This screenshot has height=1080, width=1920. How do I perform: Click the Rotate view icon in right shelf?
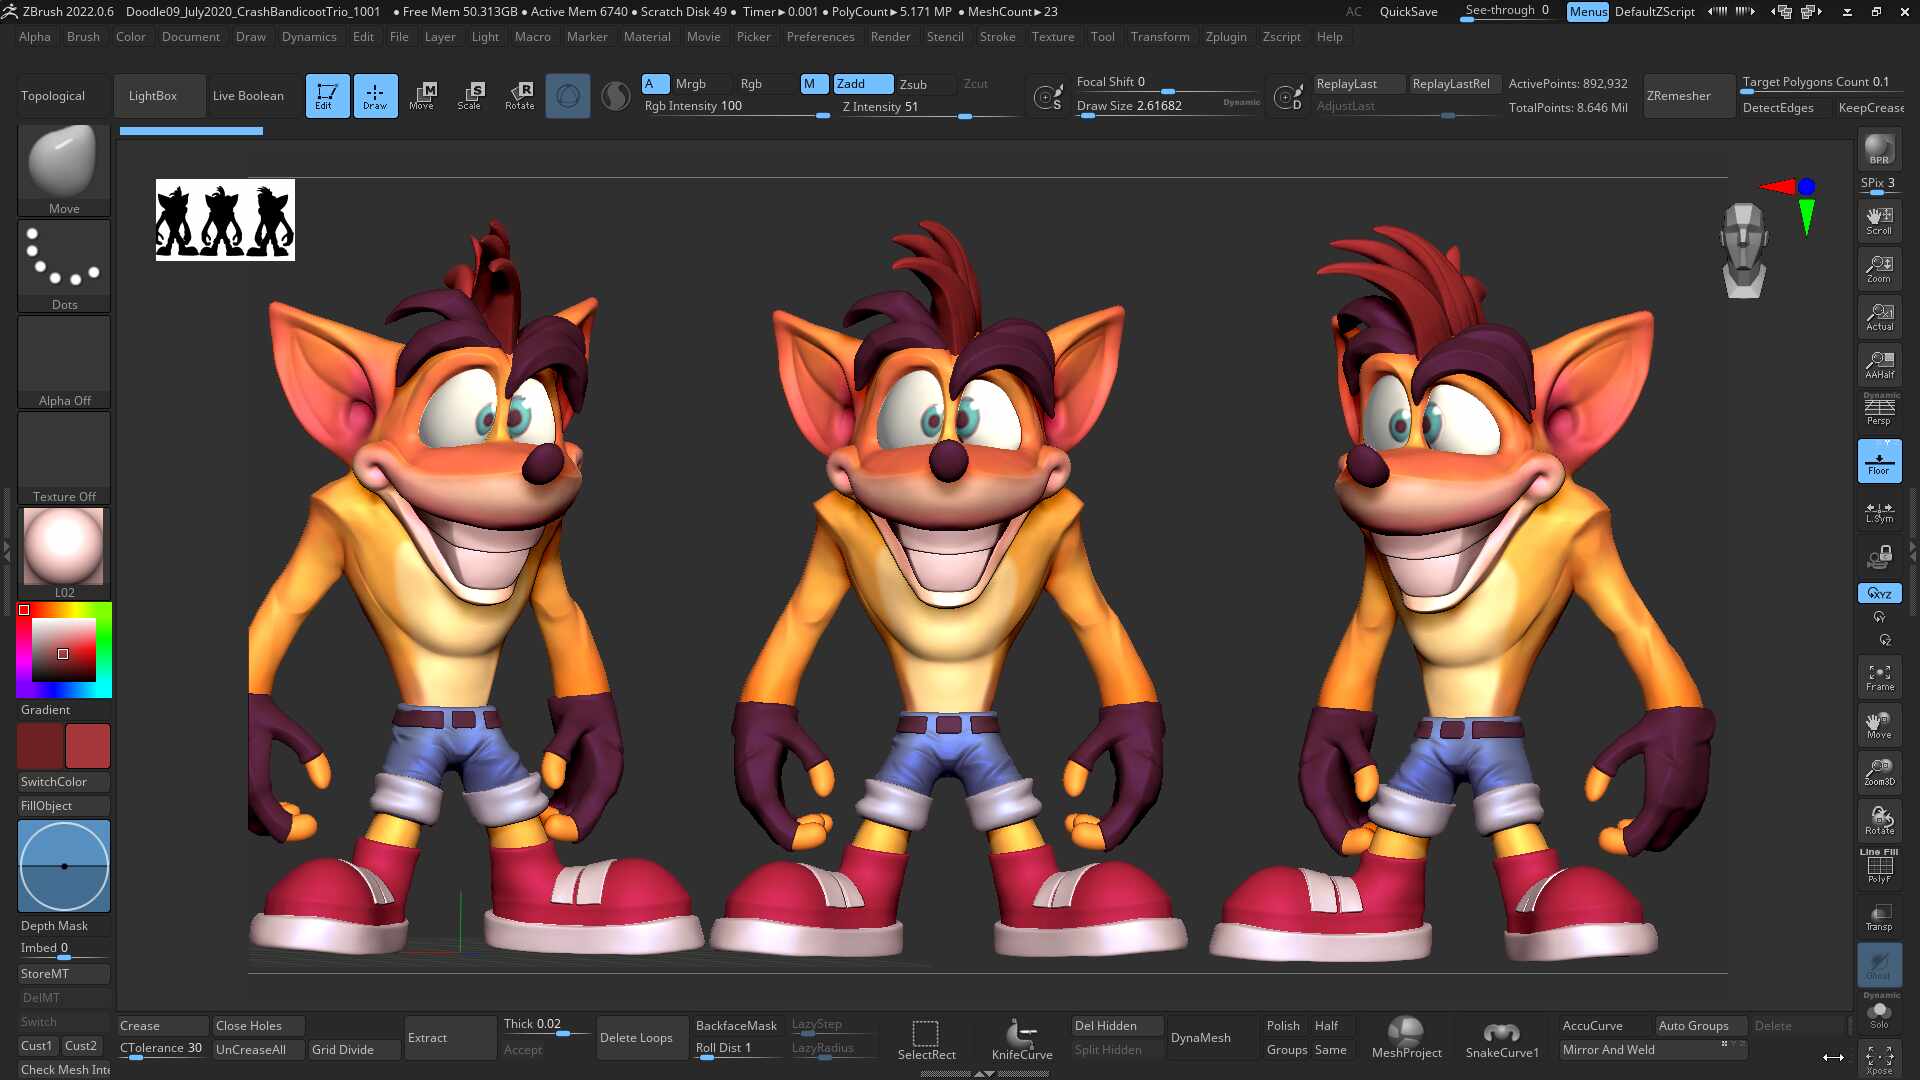click(x=1879, y=821)
